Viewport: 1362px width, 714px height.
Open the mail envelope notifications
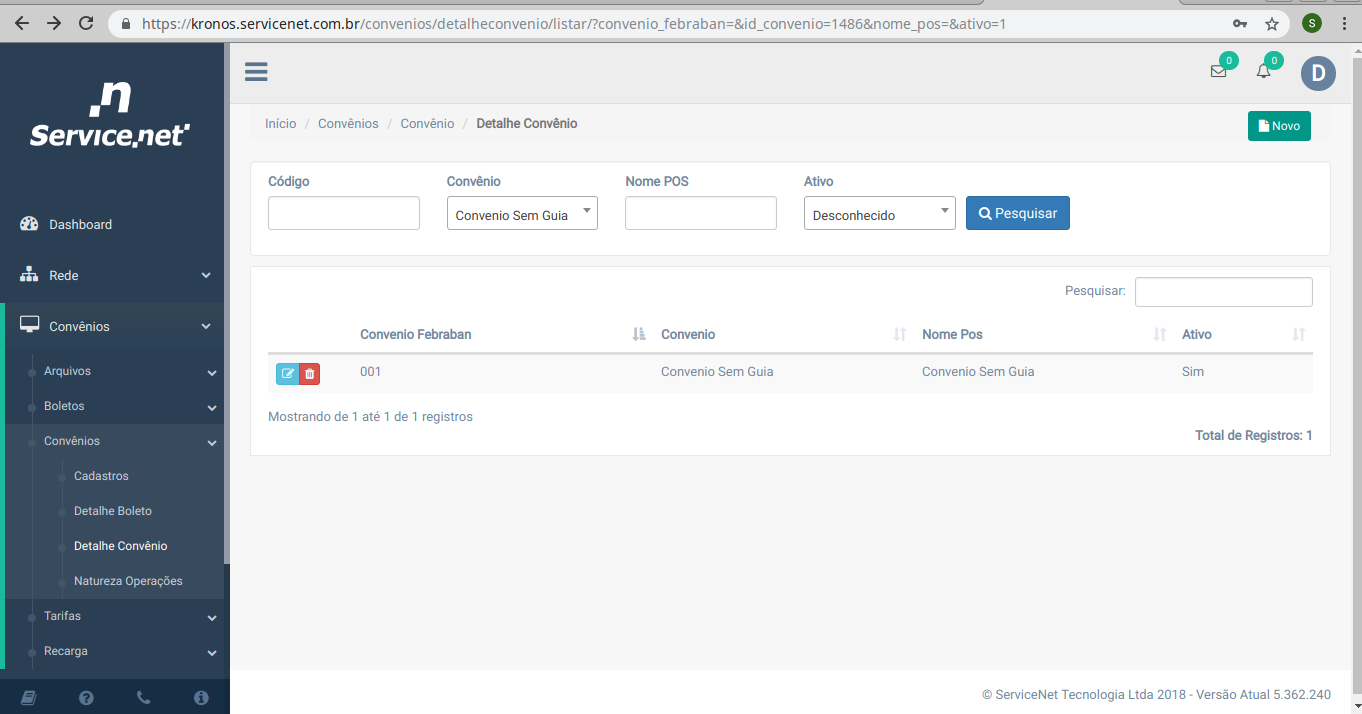1218,71
